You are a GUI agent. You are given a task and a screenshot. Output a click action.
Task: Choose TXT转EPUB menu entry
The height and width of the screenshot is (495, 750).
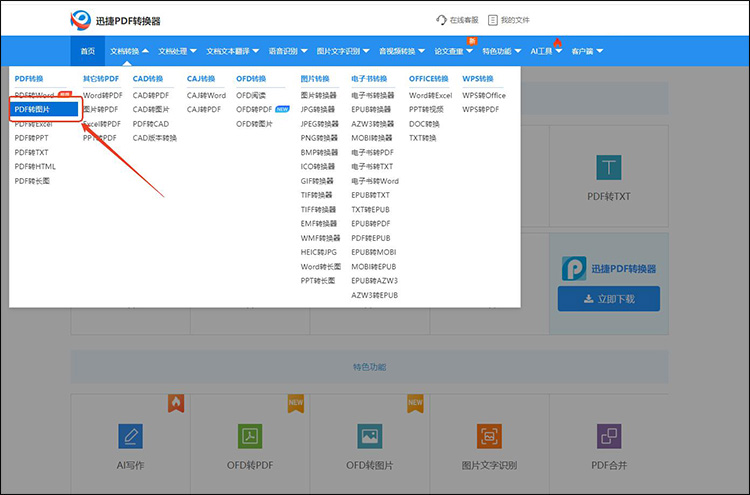click(370, 209)
